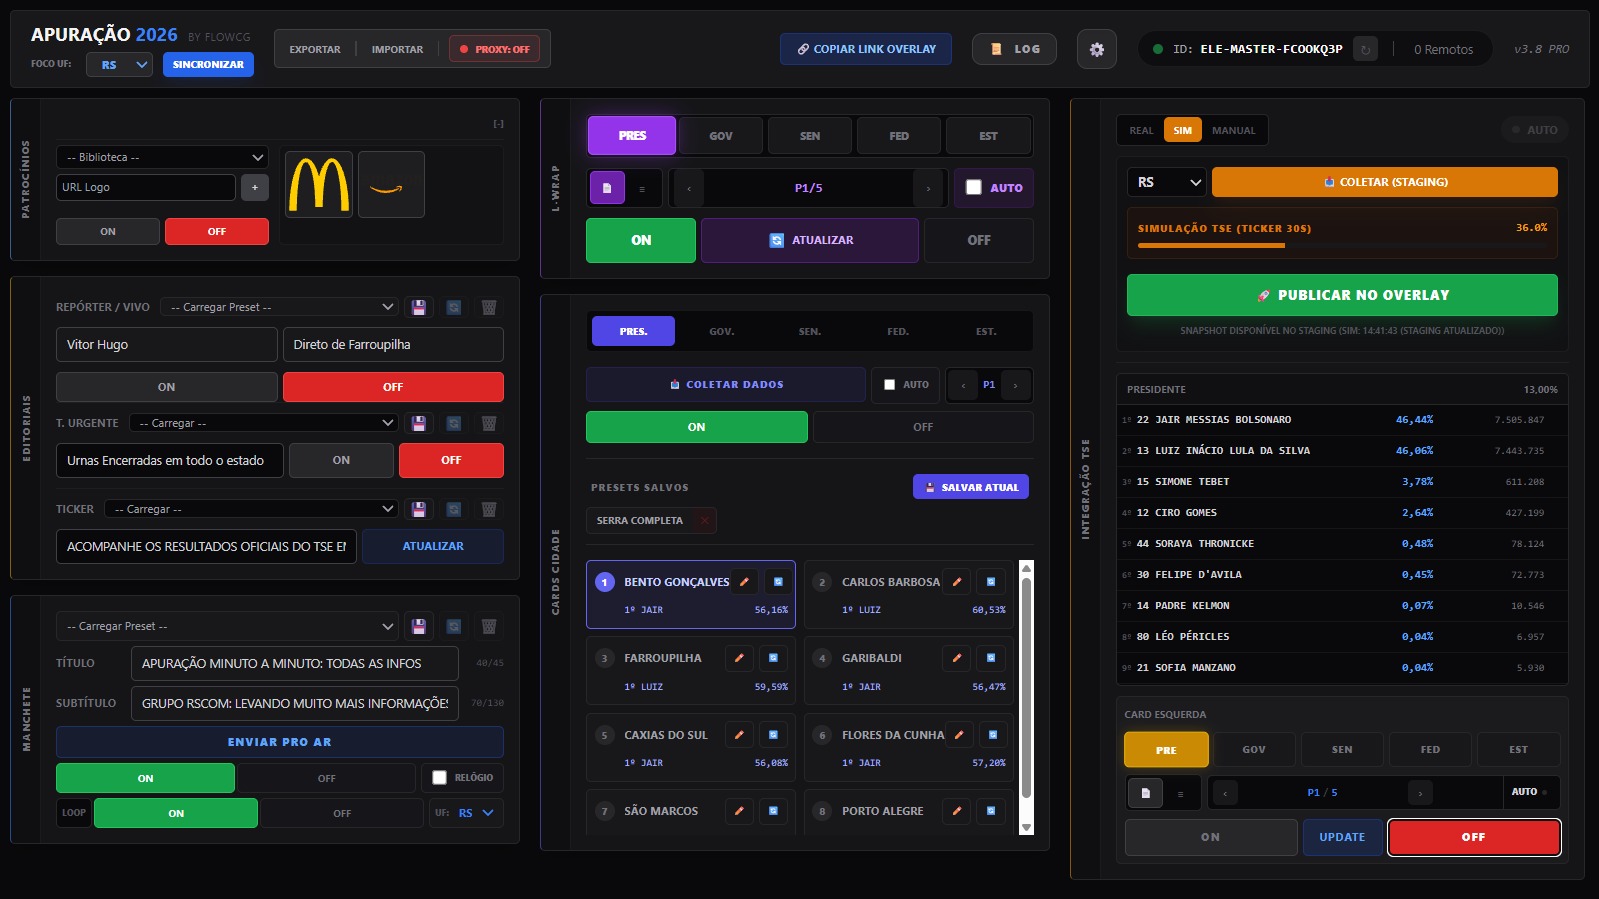Viewport: 1599px width, 899px height.
Task: Save the Repórter / Vivo preset via floppy icon
Action: 419,307
